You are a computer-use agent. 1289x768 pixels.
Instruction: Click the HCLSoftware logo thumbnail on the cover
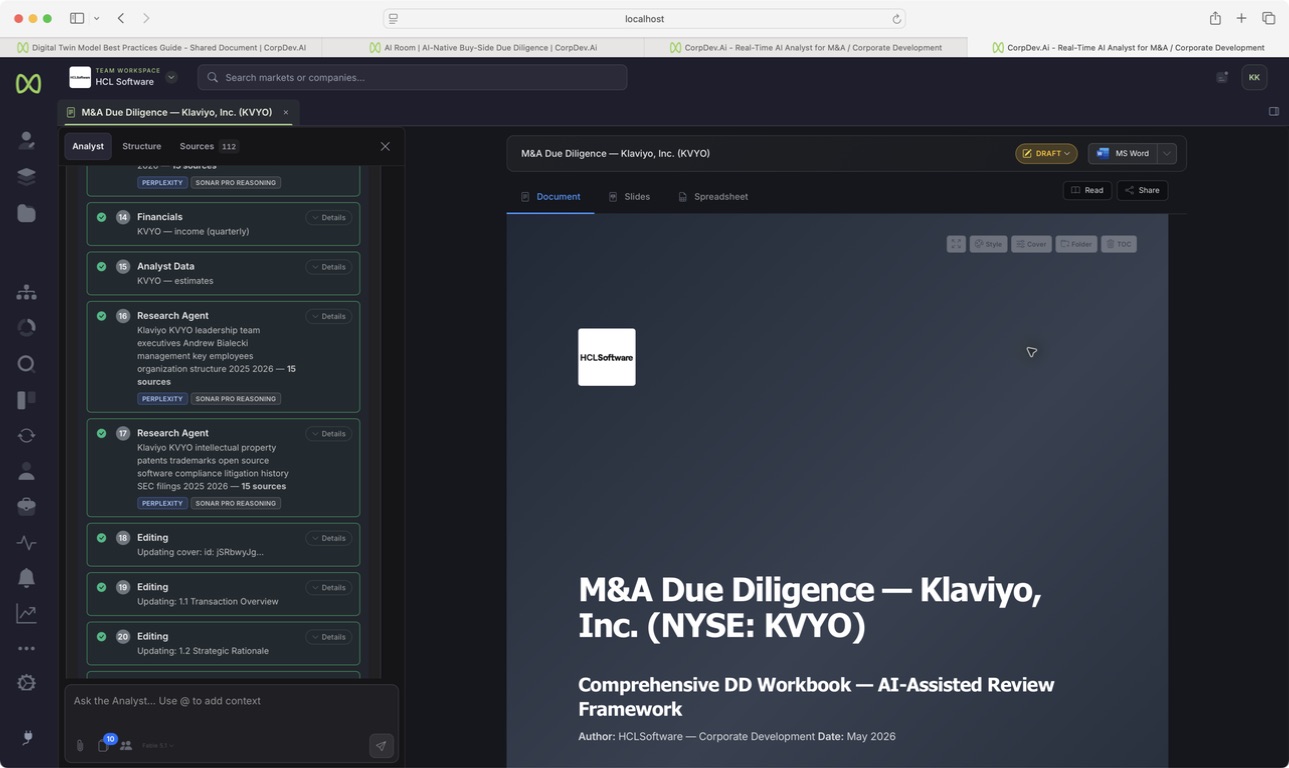[607, 357]
